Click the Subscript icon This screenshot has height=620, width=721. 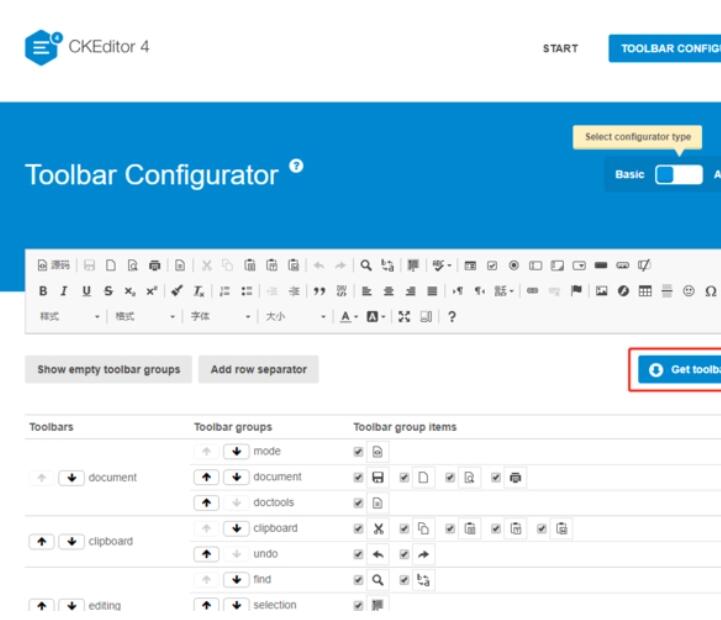130,291
